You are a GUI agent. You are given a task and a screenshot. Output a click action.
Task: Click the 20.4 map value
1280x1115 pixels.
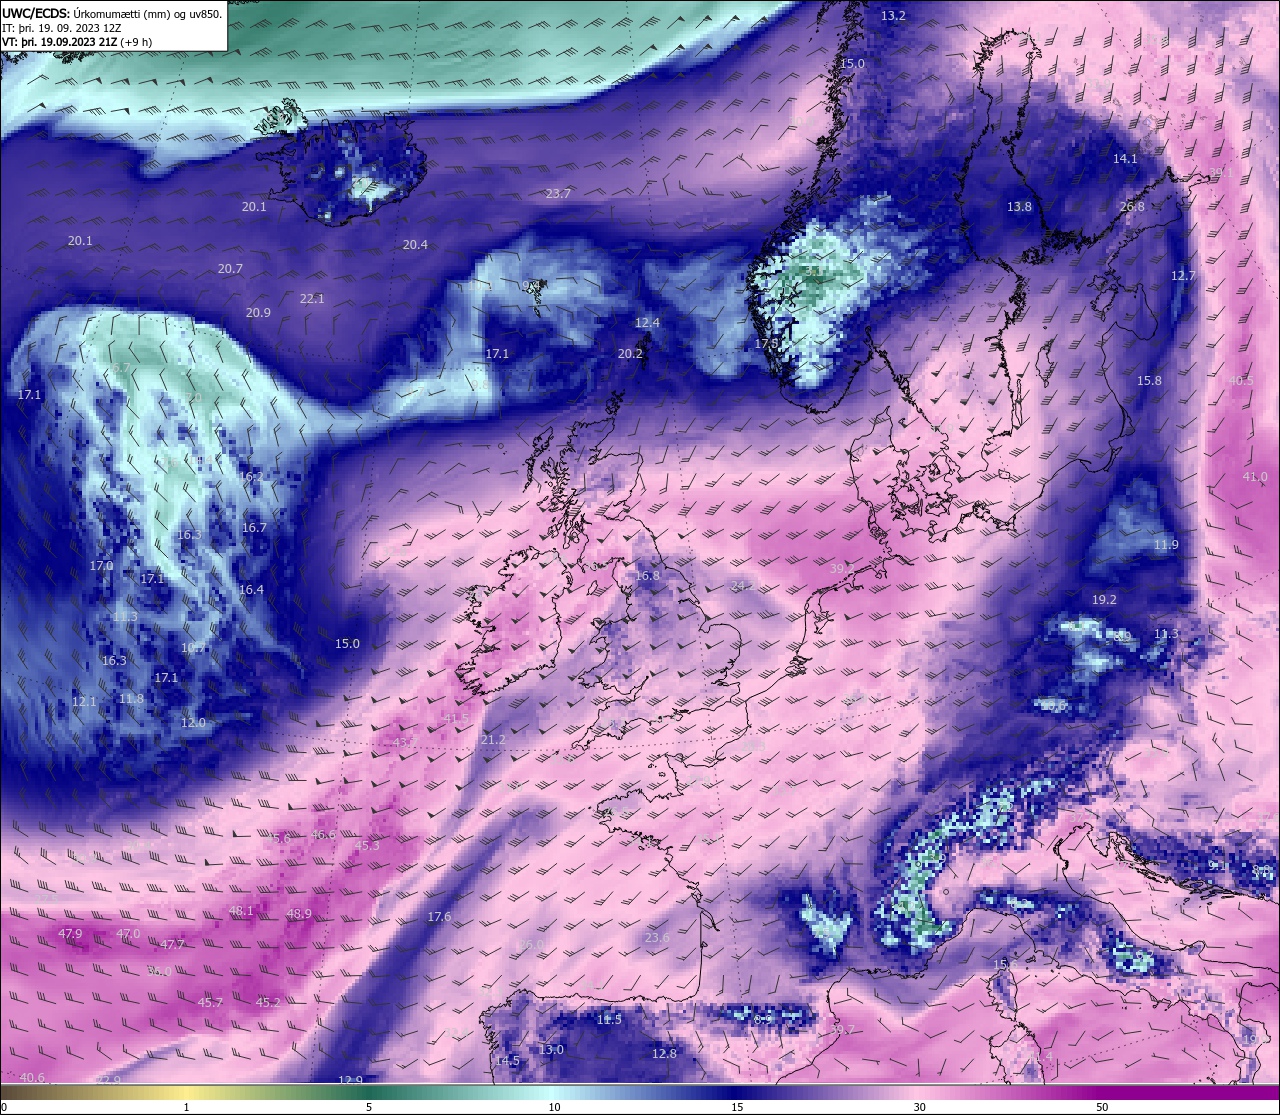pyautogui.click(x=415, y=245)
